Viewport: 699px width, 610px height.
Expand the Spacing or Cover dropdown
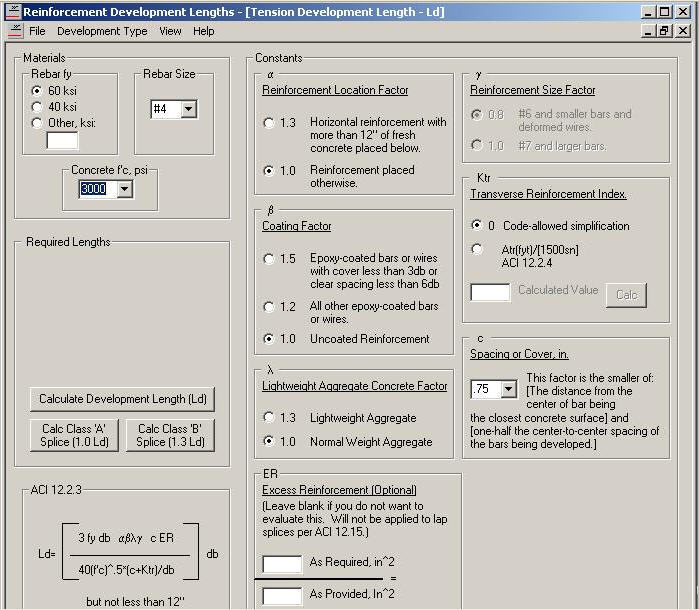(508, 389)
